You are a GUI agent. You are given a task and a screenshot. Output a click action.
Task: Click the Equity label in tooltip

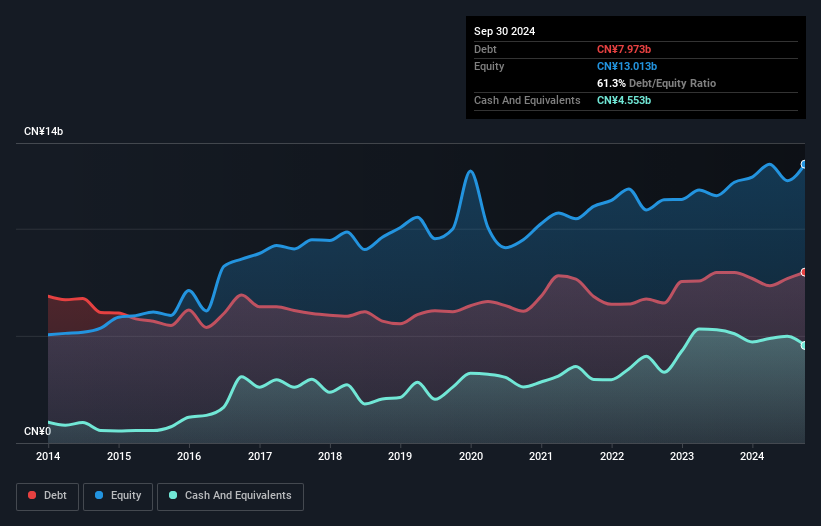pos(489,66)
